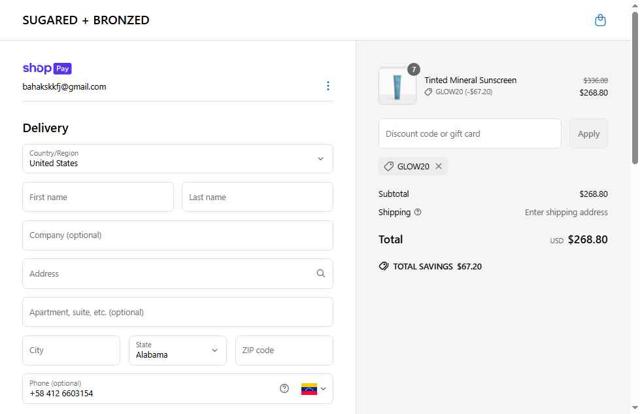
Task: Click the total savings tag icon
Action: pyautogui.click(x=384, y=266)
